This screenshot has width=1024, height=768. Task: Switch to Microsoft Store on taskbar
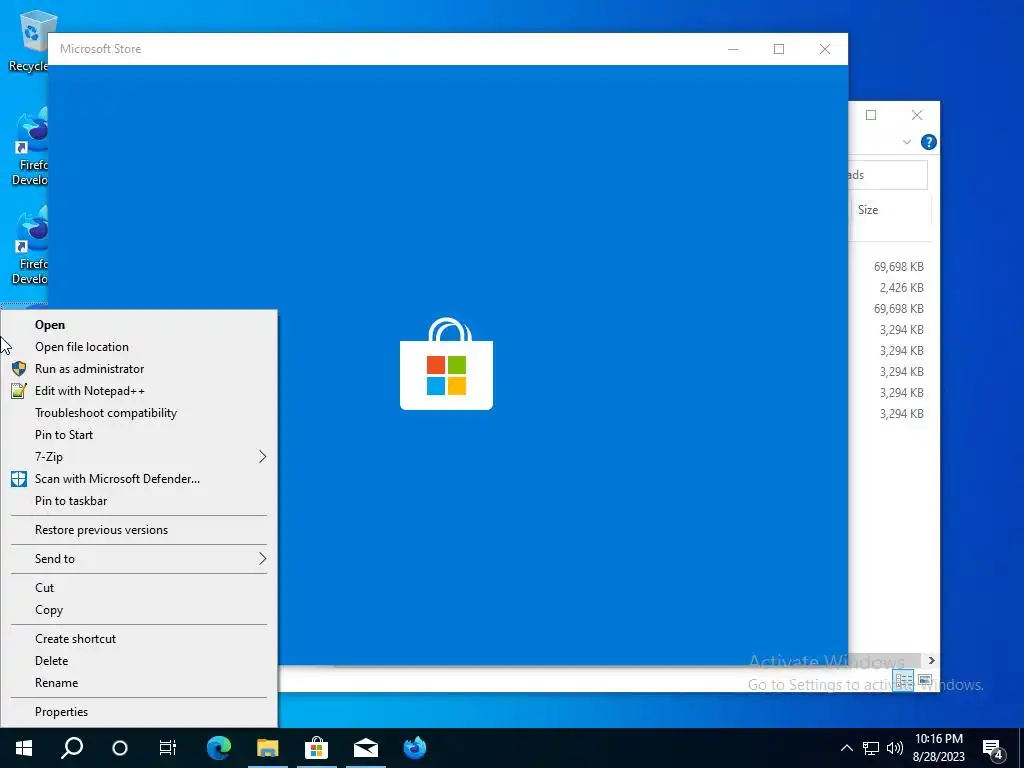click(317, 748)
